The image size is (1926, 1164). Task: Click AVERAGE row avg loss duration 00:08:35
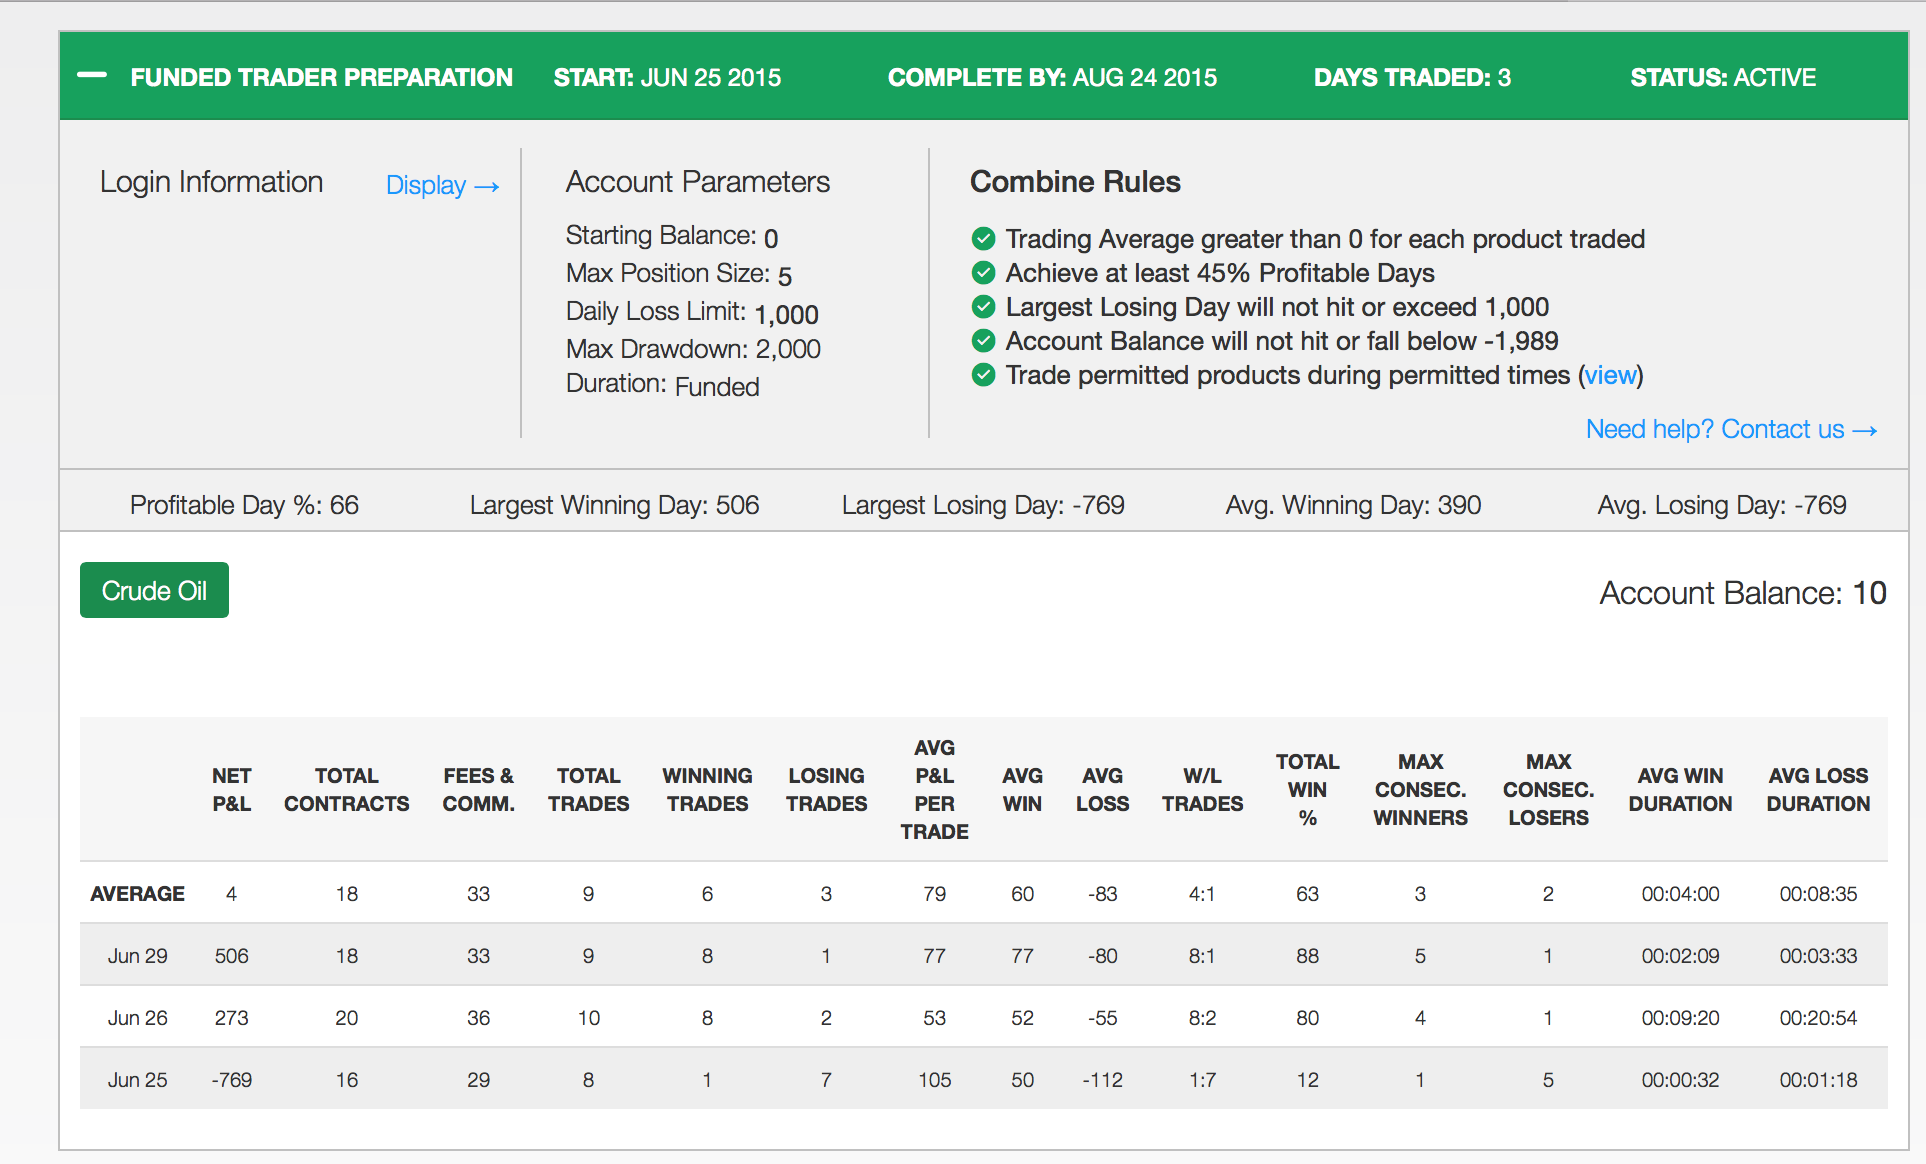tap(1818, 894)
